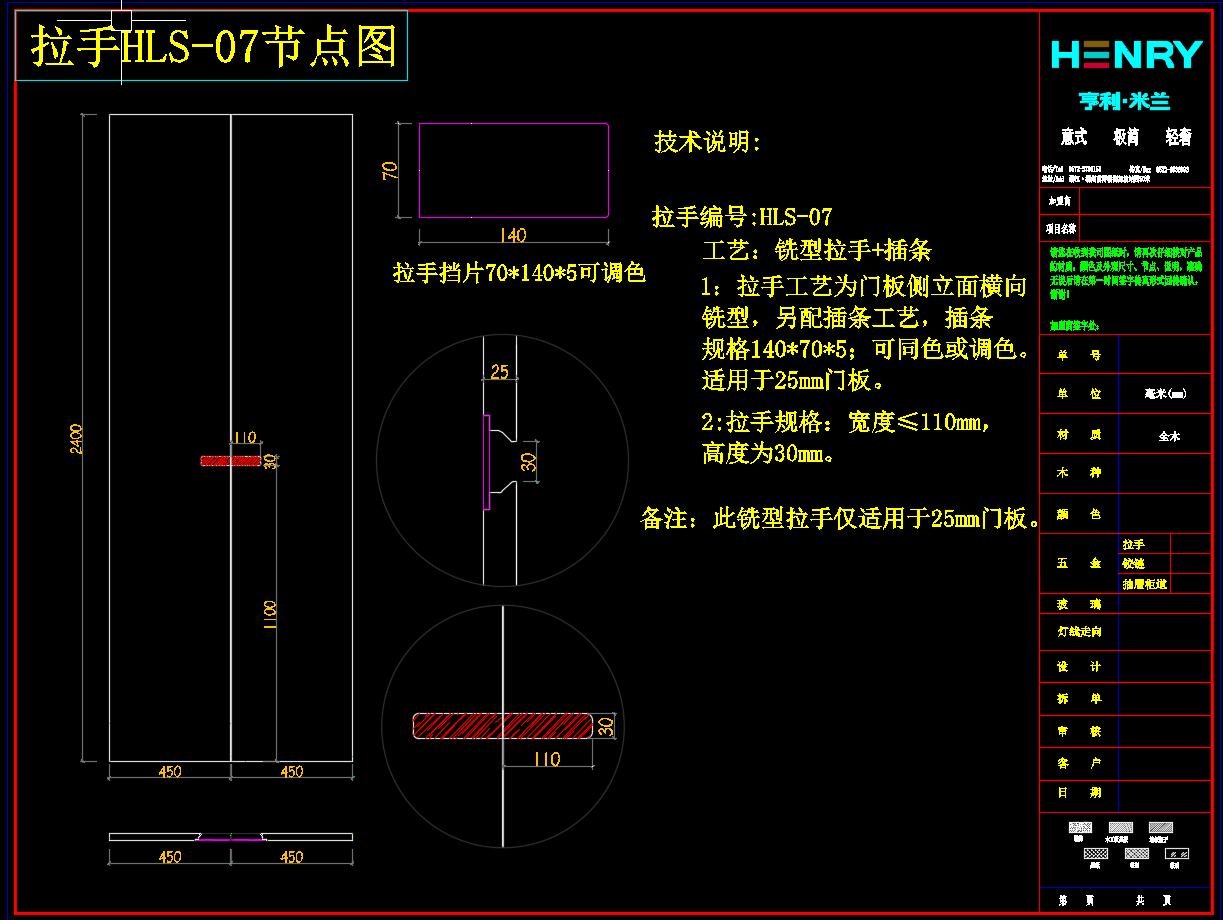Click the magenta insert strip in the bottom plan view
Viewport: 1223px width, 920px height.
point(231,839)
